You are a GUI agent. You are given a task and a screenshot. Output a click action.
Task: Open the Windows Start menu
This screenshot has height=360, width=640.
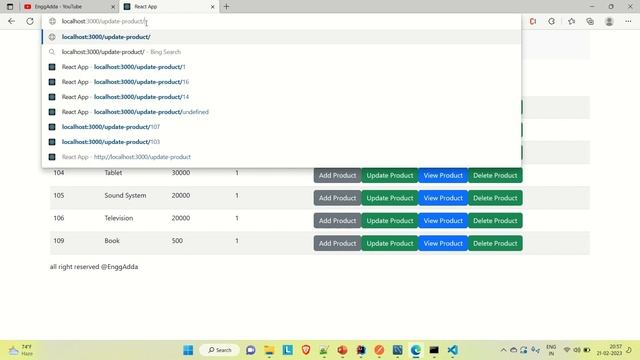coord(188,350)
